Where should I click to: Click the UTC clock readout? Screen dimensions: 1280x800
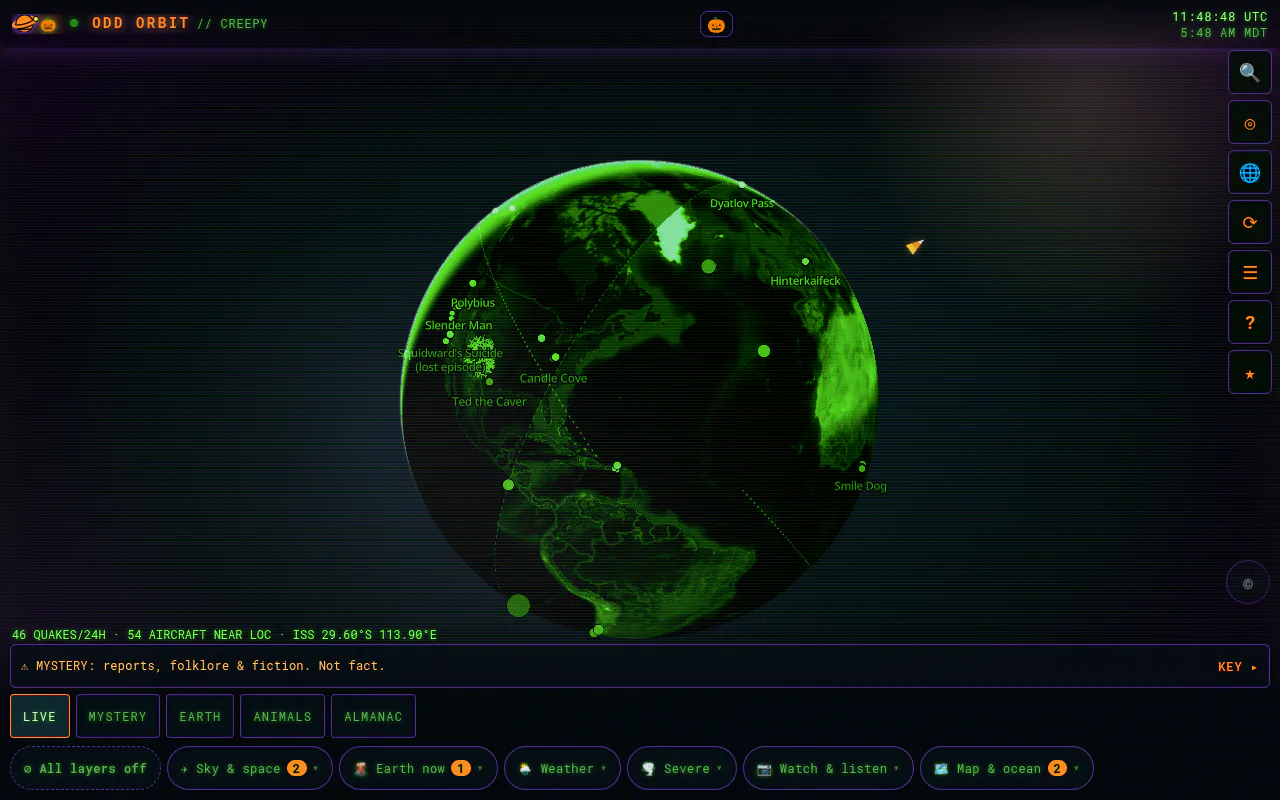tap(1220, 17)
